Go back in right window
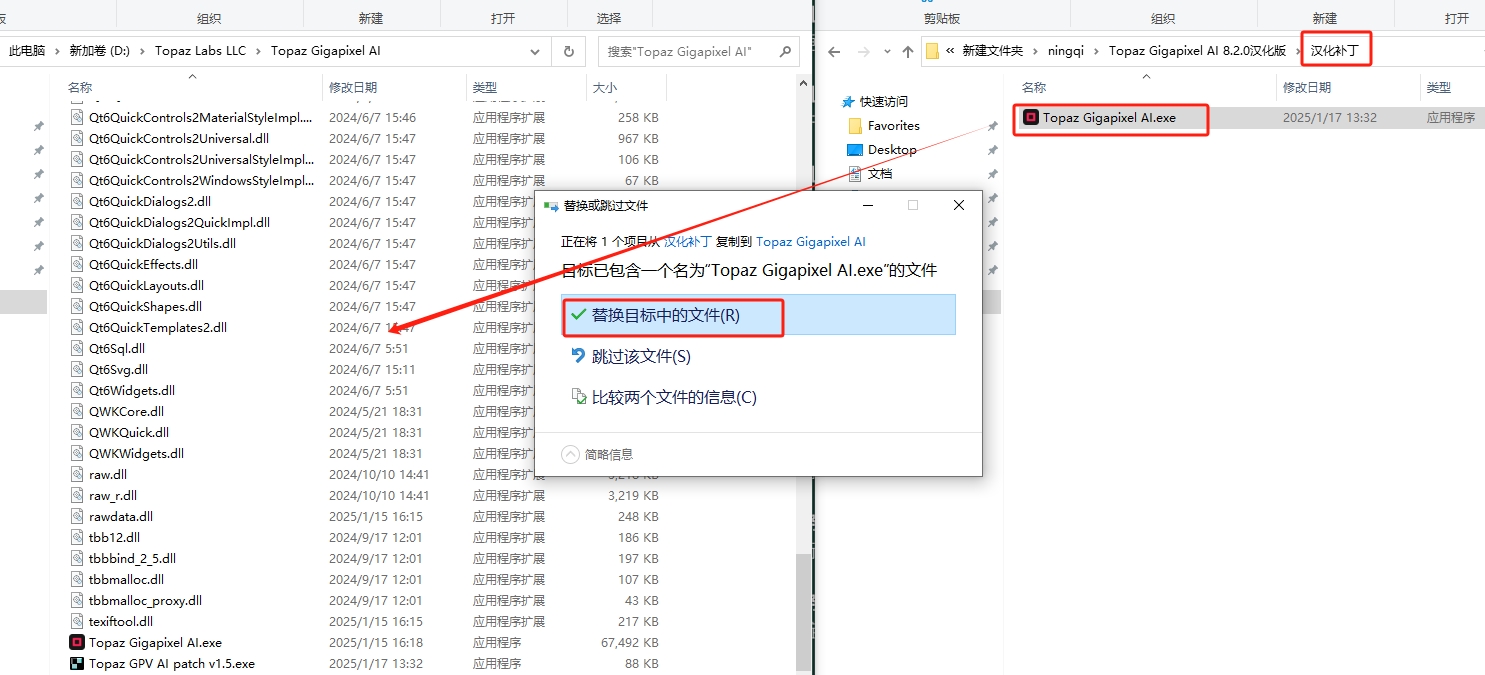 (834, 52)
